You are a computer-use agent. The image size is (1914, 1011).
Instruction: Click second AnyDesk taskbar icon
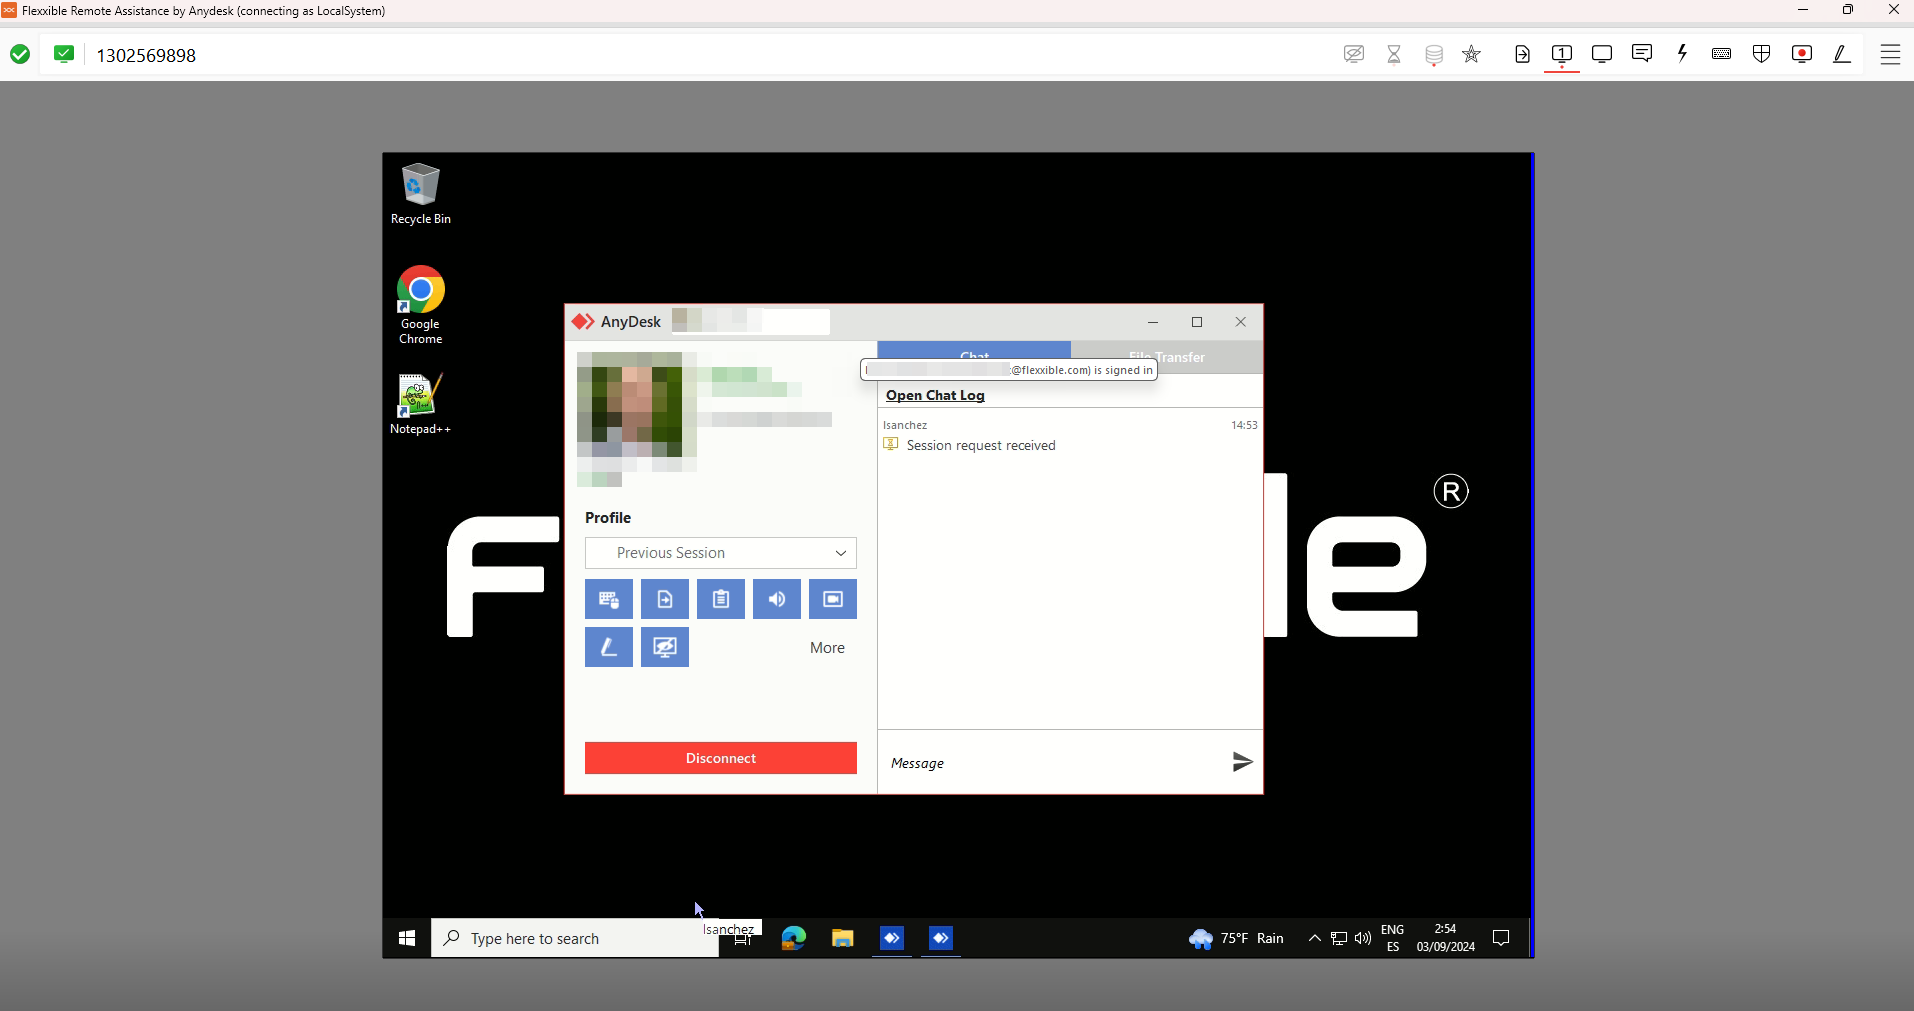941,938
